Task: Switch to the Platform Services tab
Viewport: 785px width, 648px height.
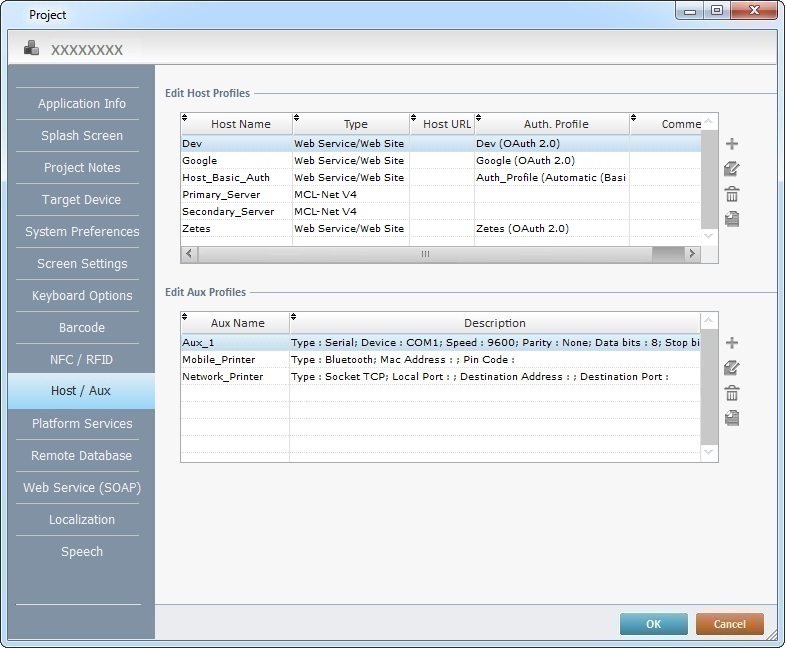Action: coord(82,424)
